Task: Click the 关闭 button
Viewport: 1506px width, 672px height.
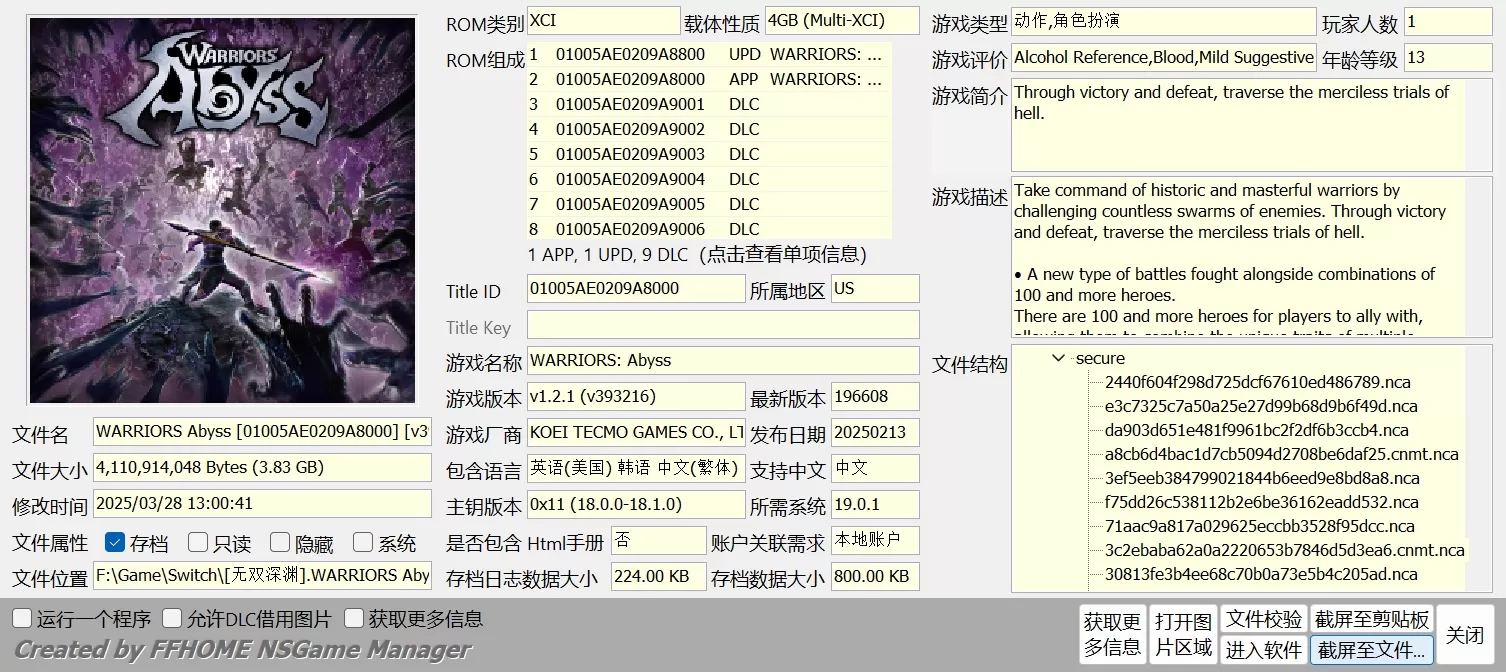Action: pyautogui.click(x=1465, y=633)
